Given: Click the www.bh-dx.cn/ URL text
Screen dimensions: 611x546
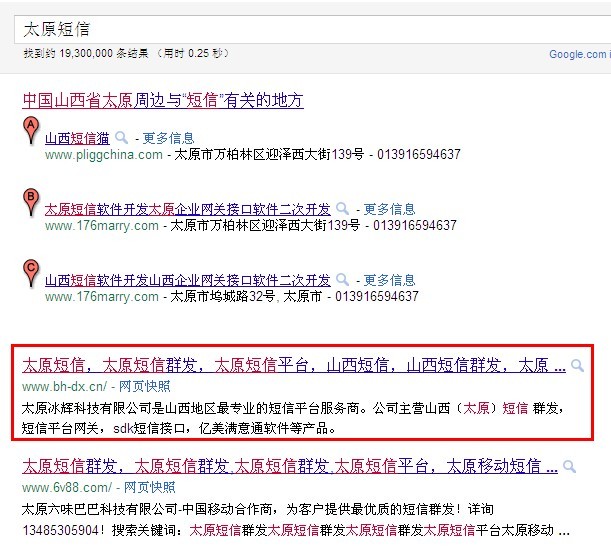Looking at the screenshot, I should point(64,387).
